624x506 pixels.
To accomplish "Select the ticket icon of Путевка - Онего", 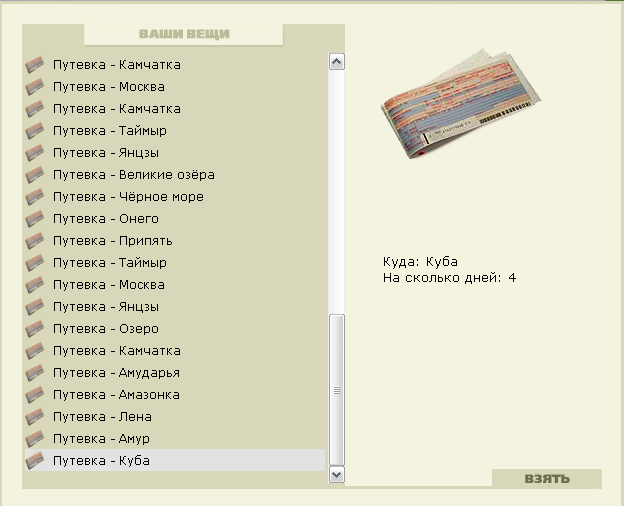I will (x=35, y=219).
